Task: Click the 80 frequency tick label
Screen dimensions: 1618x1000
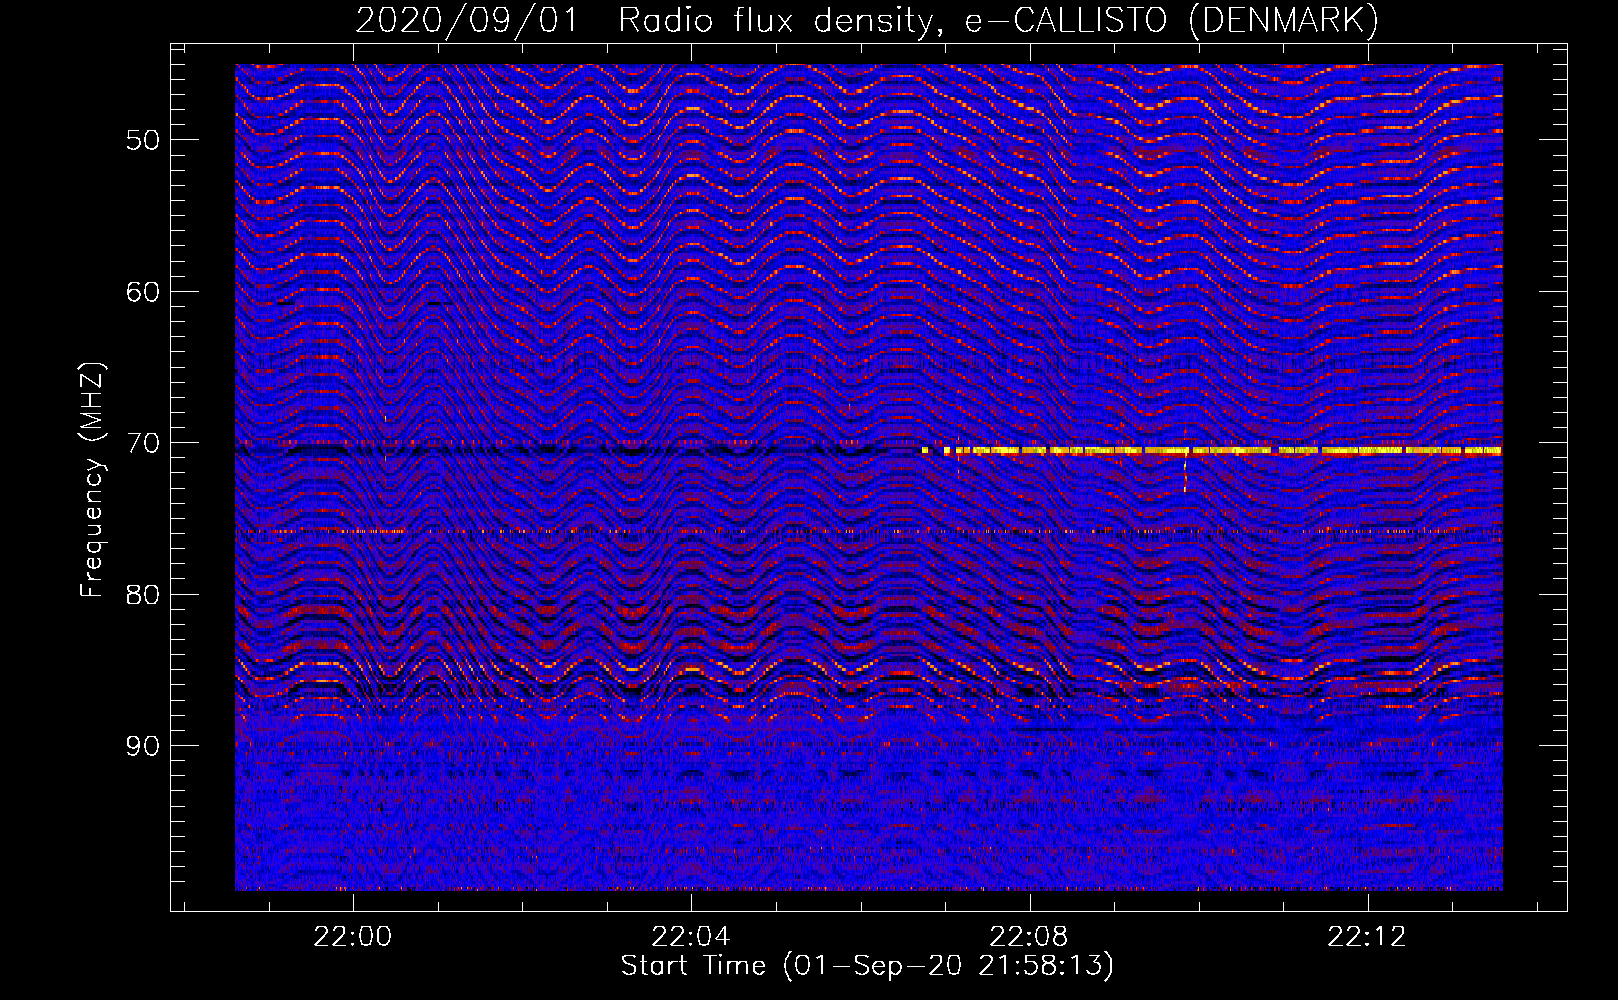Action: click(x=143, y=595)
